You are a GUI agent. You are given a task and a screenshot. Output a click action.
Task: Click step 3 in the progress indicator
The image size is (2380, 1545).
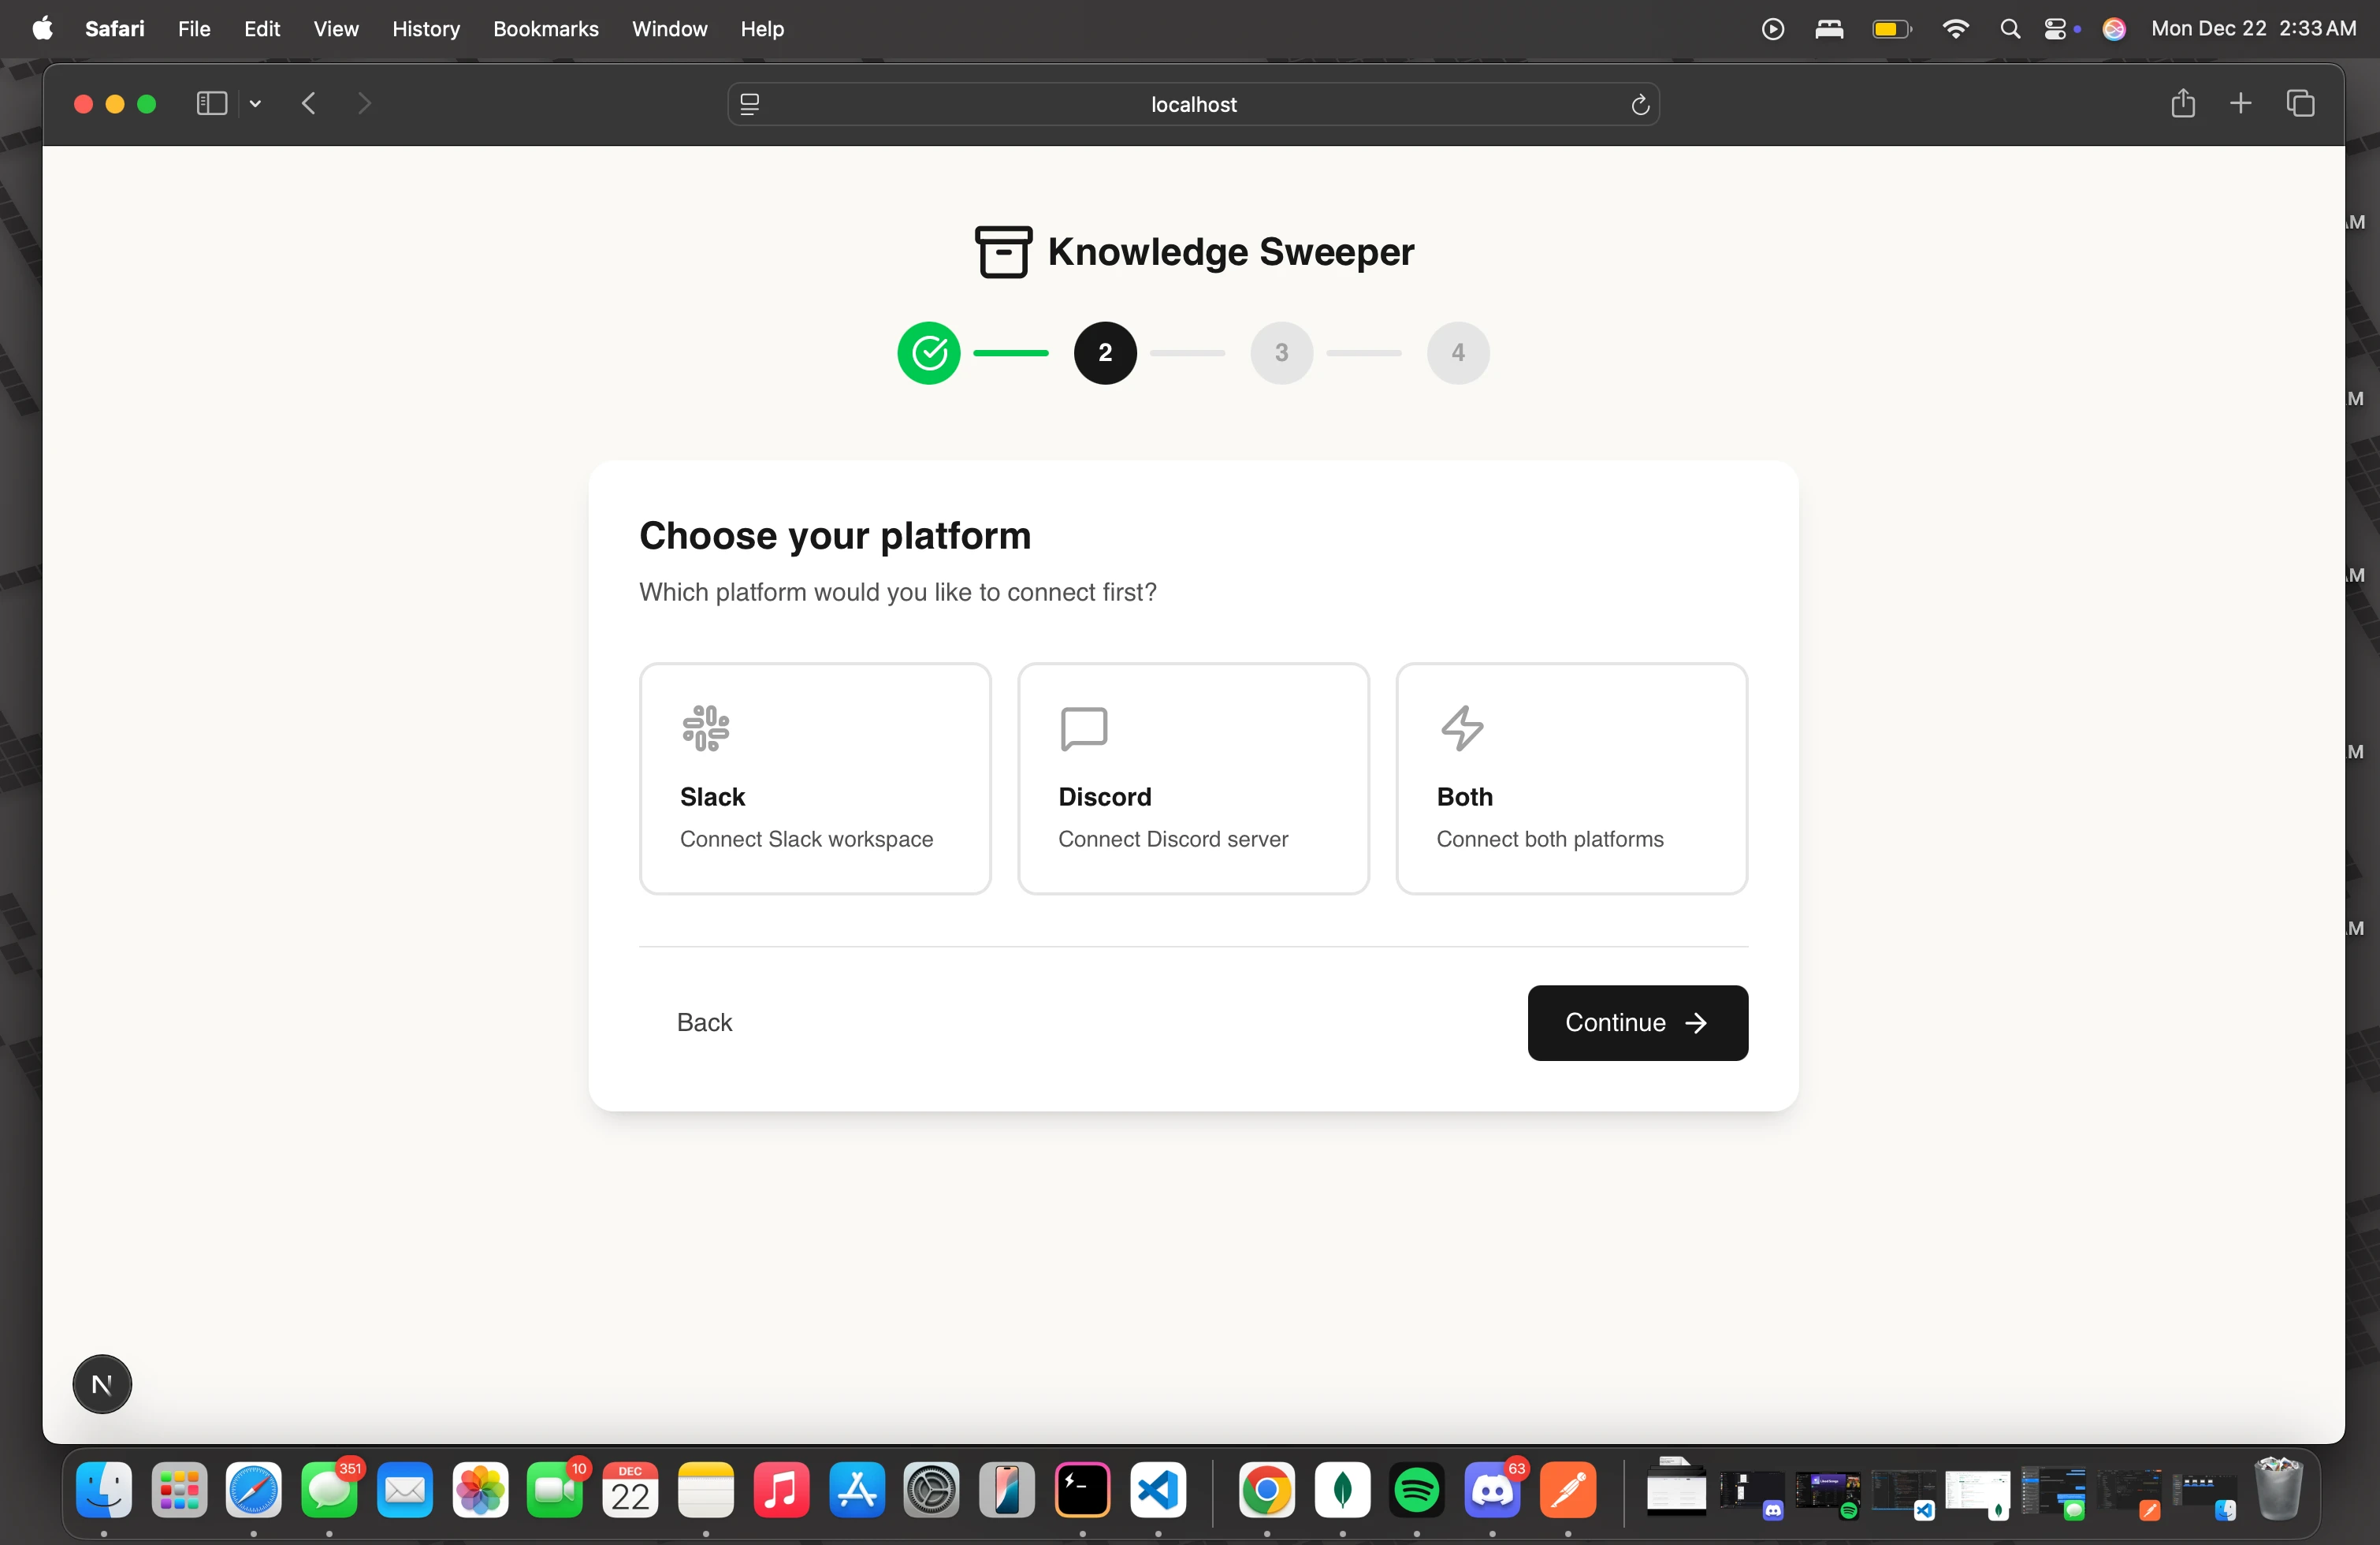1280,352
